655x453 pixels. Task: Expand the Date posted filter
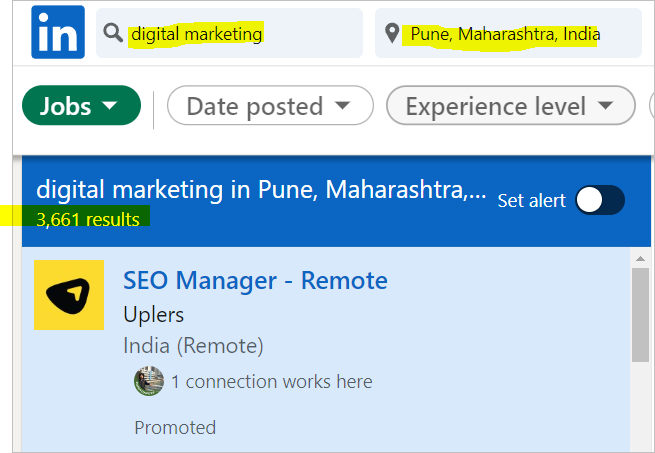270,105
